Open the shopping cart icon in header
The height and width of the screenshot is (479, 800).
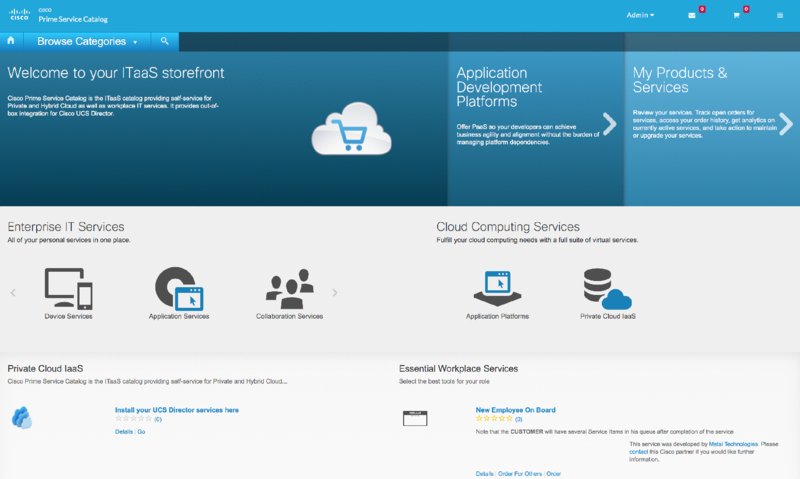point(736,15)
